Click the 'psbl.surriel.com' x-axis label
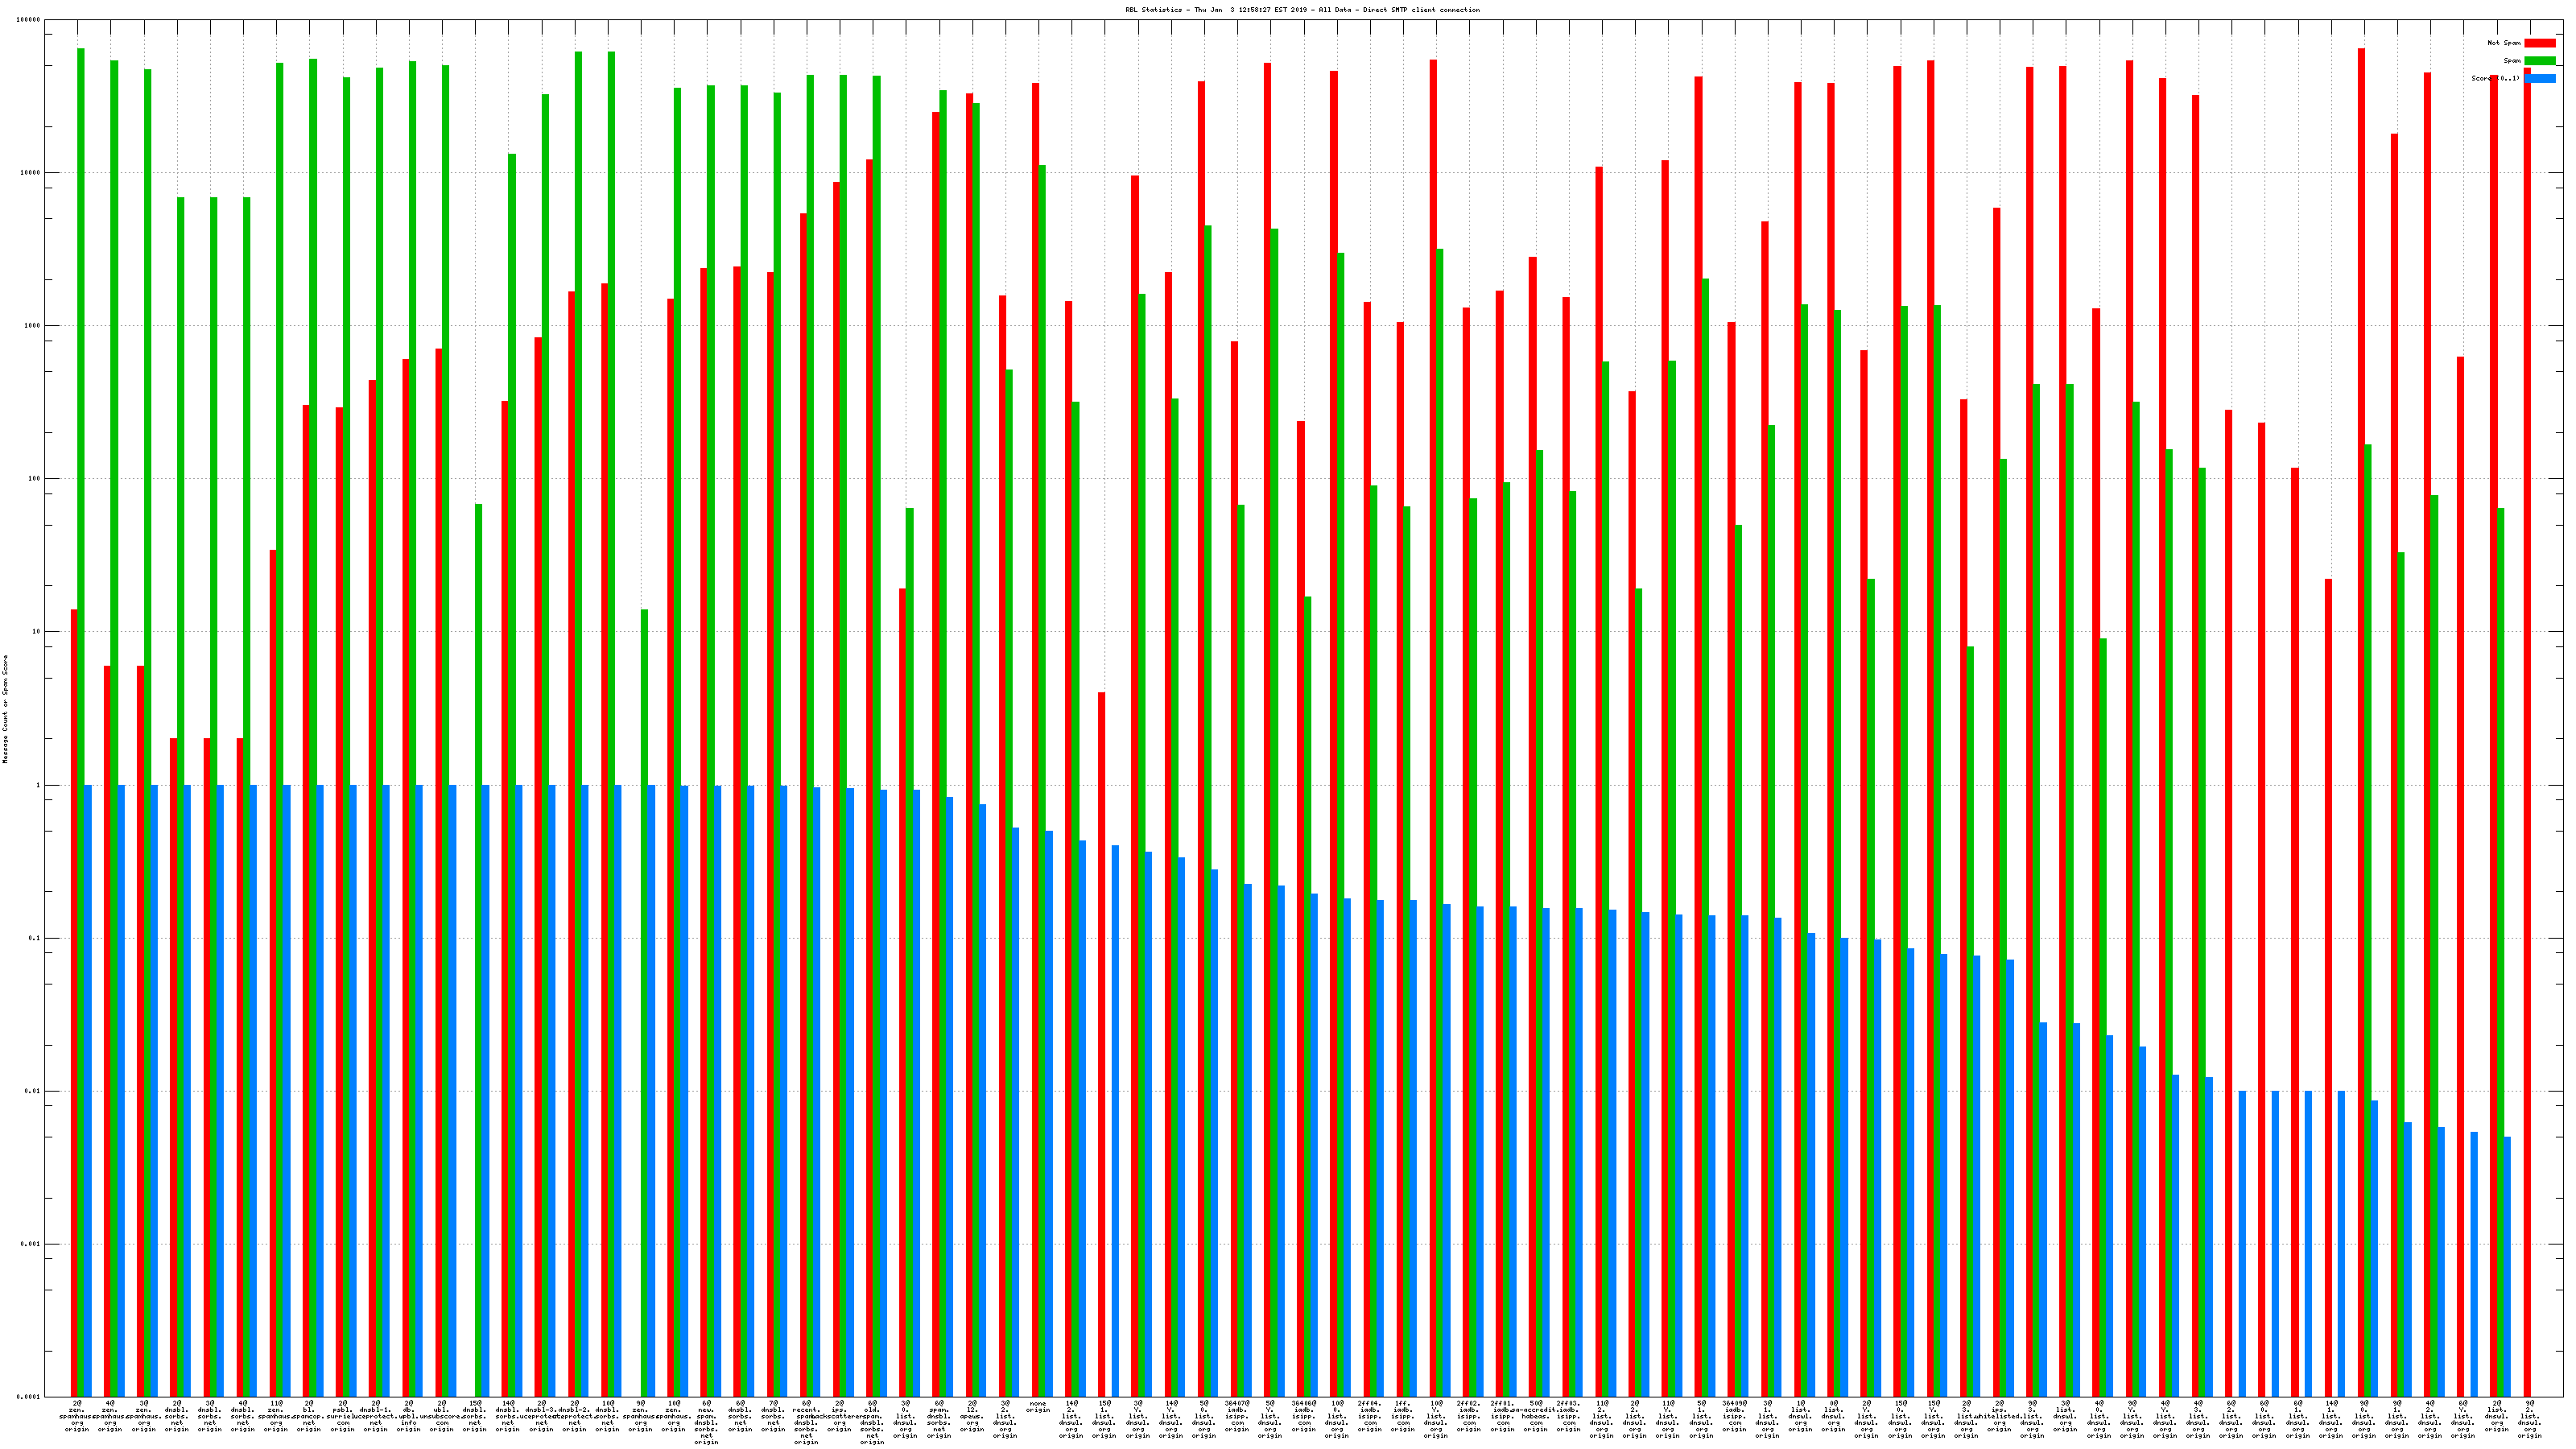2576x1449 pixels. point(342,1417)
